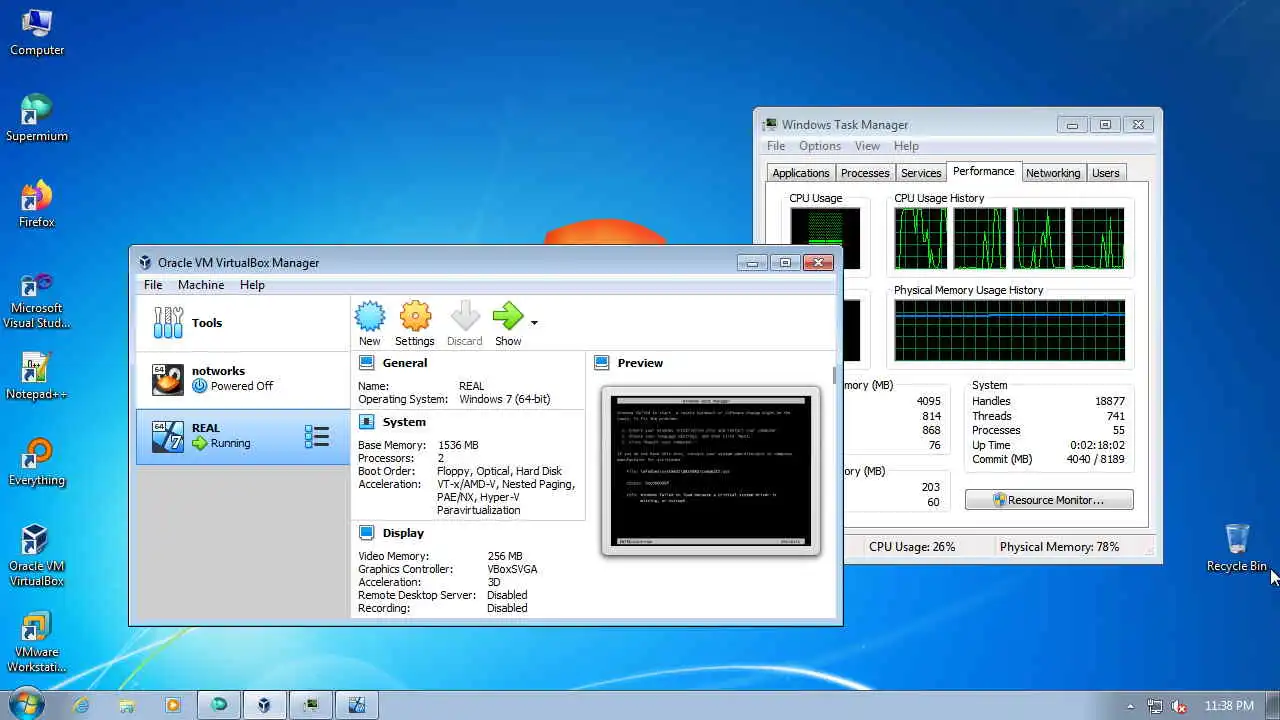1280x720 pixels.
Task: Click the General section header
Action: [405, 363]
